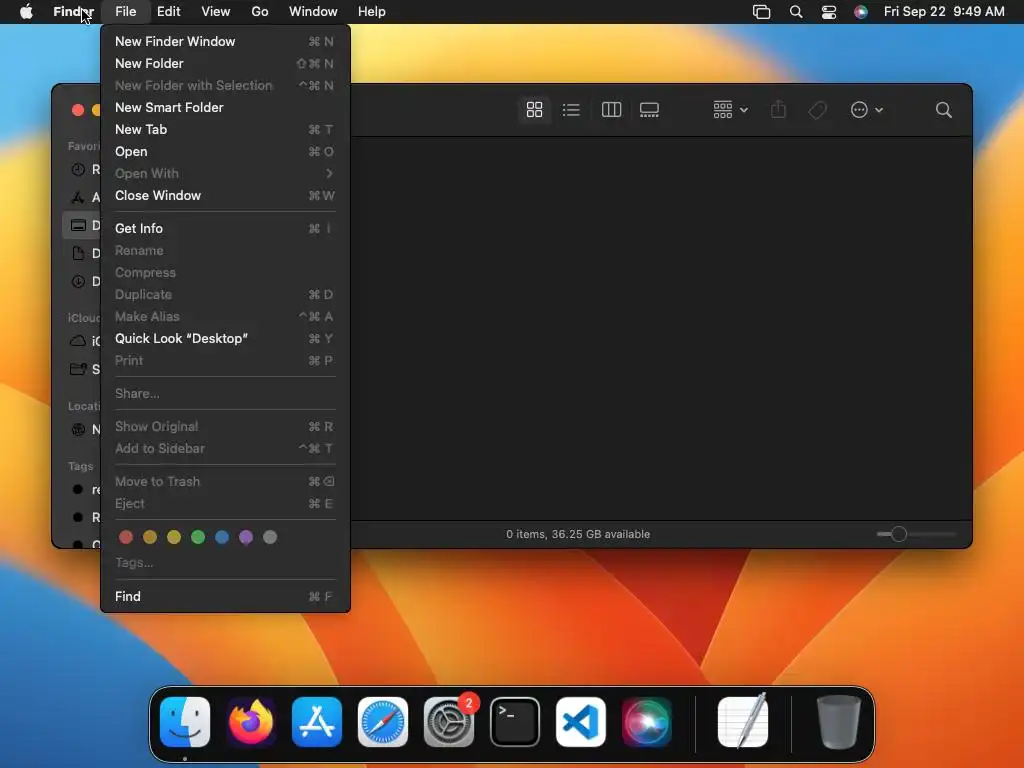Screen dimensions: 1024x768
Task: Pick the orange tag color
Action: [150, 537]
